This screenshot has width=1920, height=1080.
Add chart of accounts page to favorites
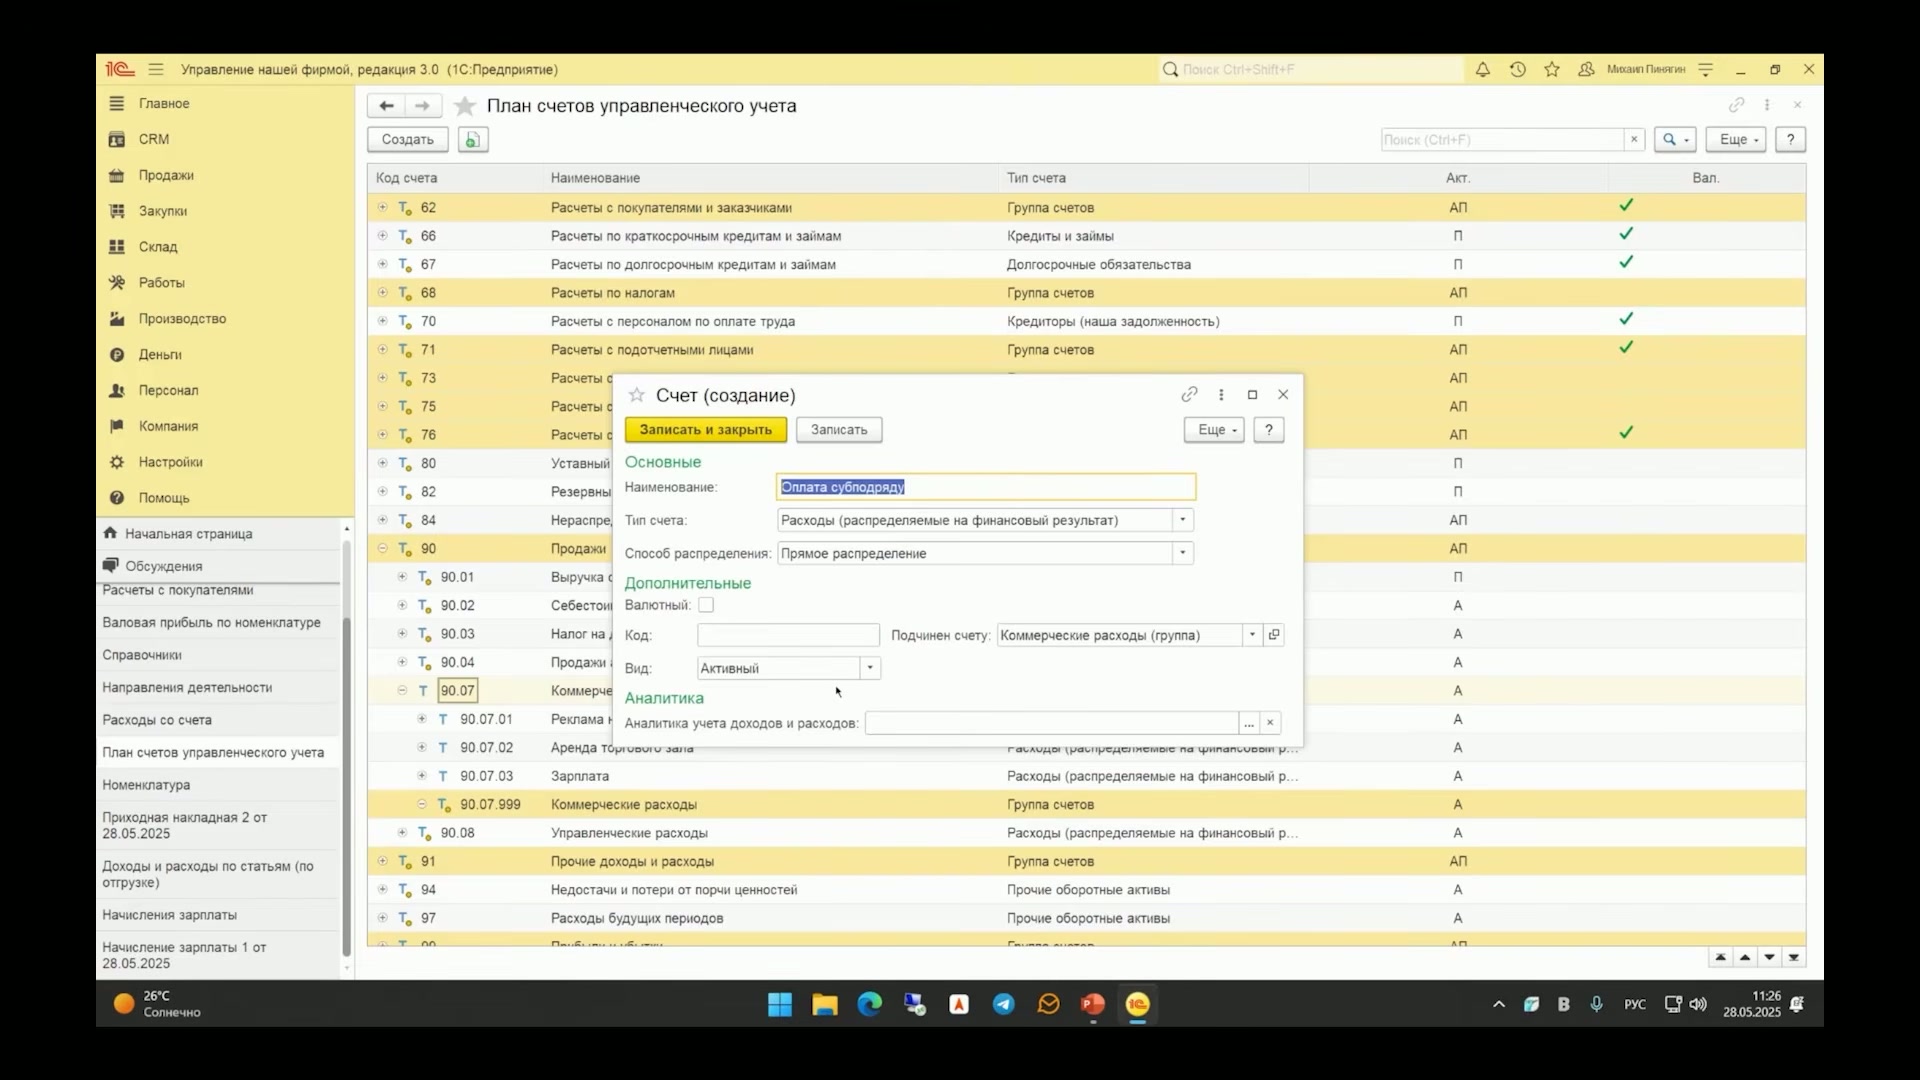click(x=464, y=106)
